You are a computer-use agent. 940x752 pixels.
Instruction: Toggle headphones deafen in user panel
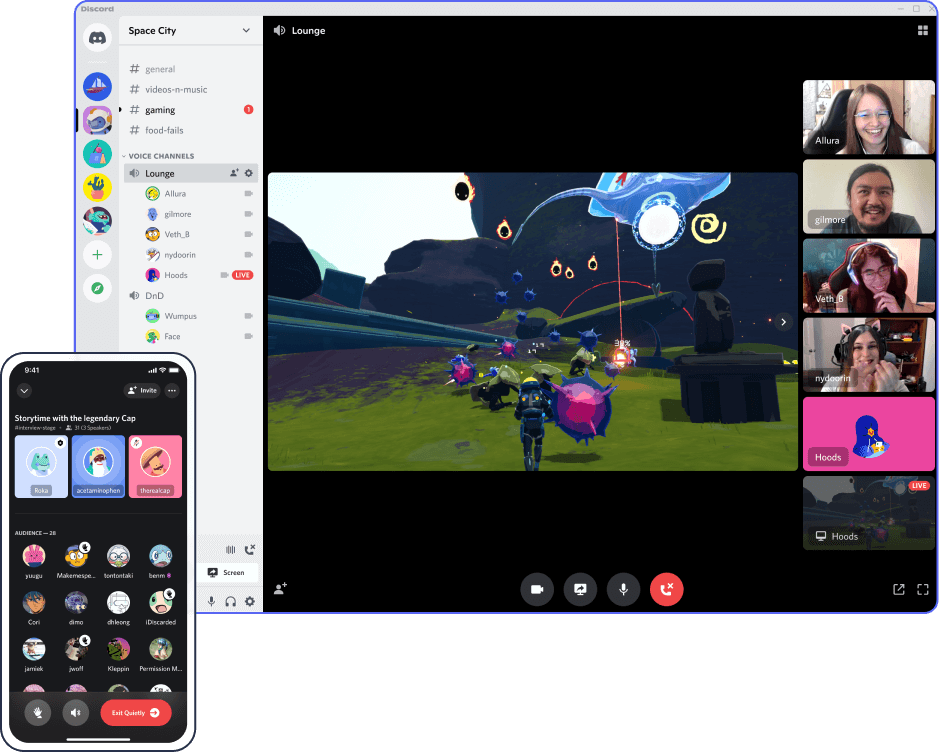point(230,601)
